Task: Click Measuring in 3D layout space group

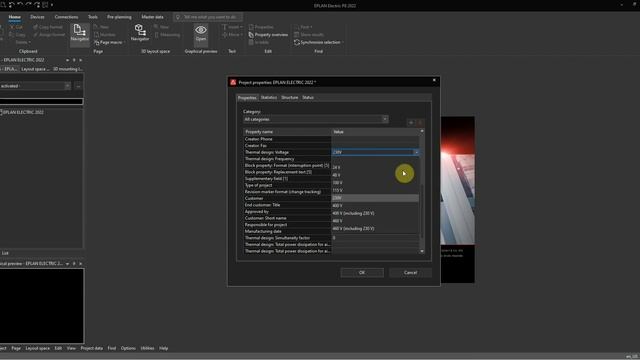Action: pyautogui.click(x=167, y=35)
